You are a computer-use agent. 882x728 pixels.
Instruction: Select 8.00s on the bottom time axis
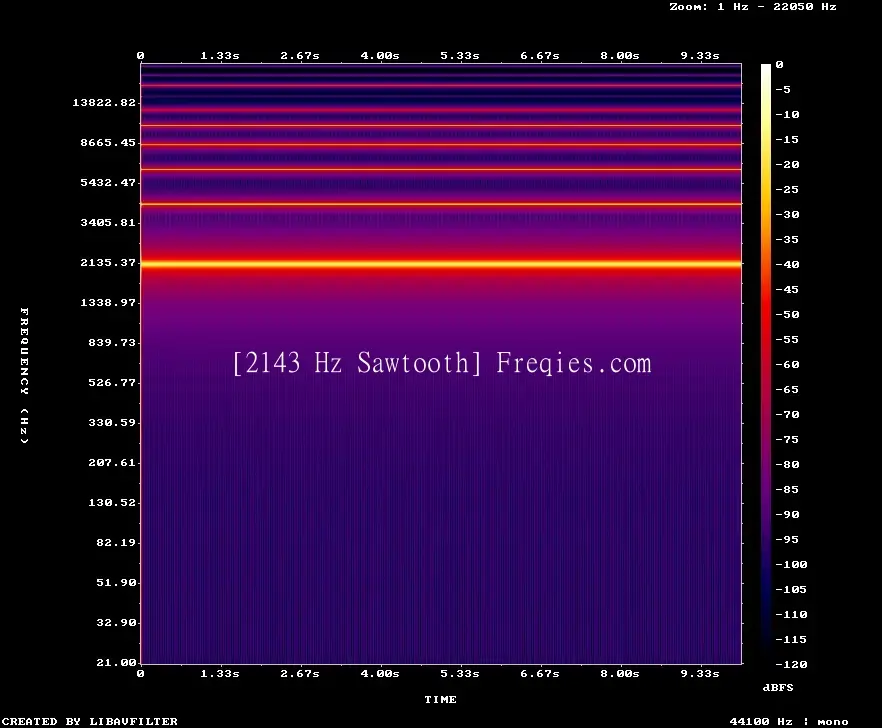click(619, 673)
